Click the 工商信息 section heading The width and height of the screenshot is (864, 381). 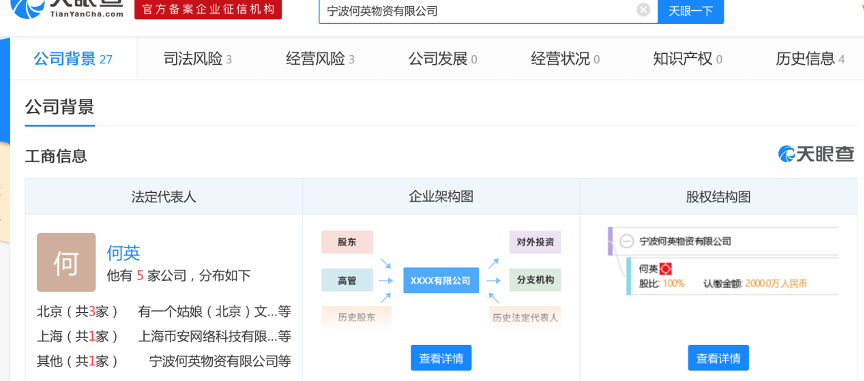(x=56, y=156)
